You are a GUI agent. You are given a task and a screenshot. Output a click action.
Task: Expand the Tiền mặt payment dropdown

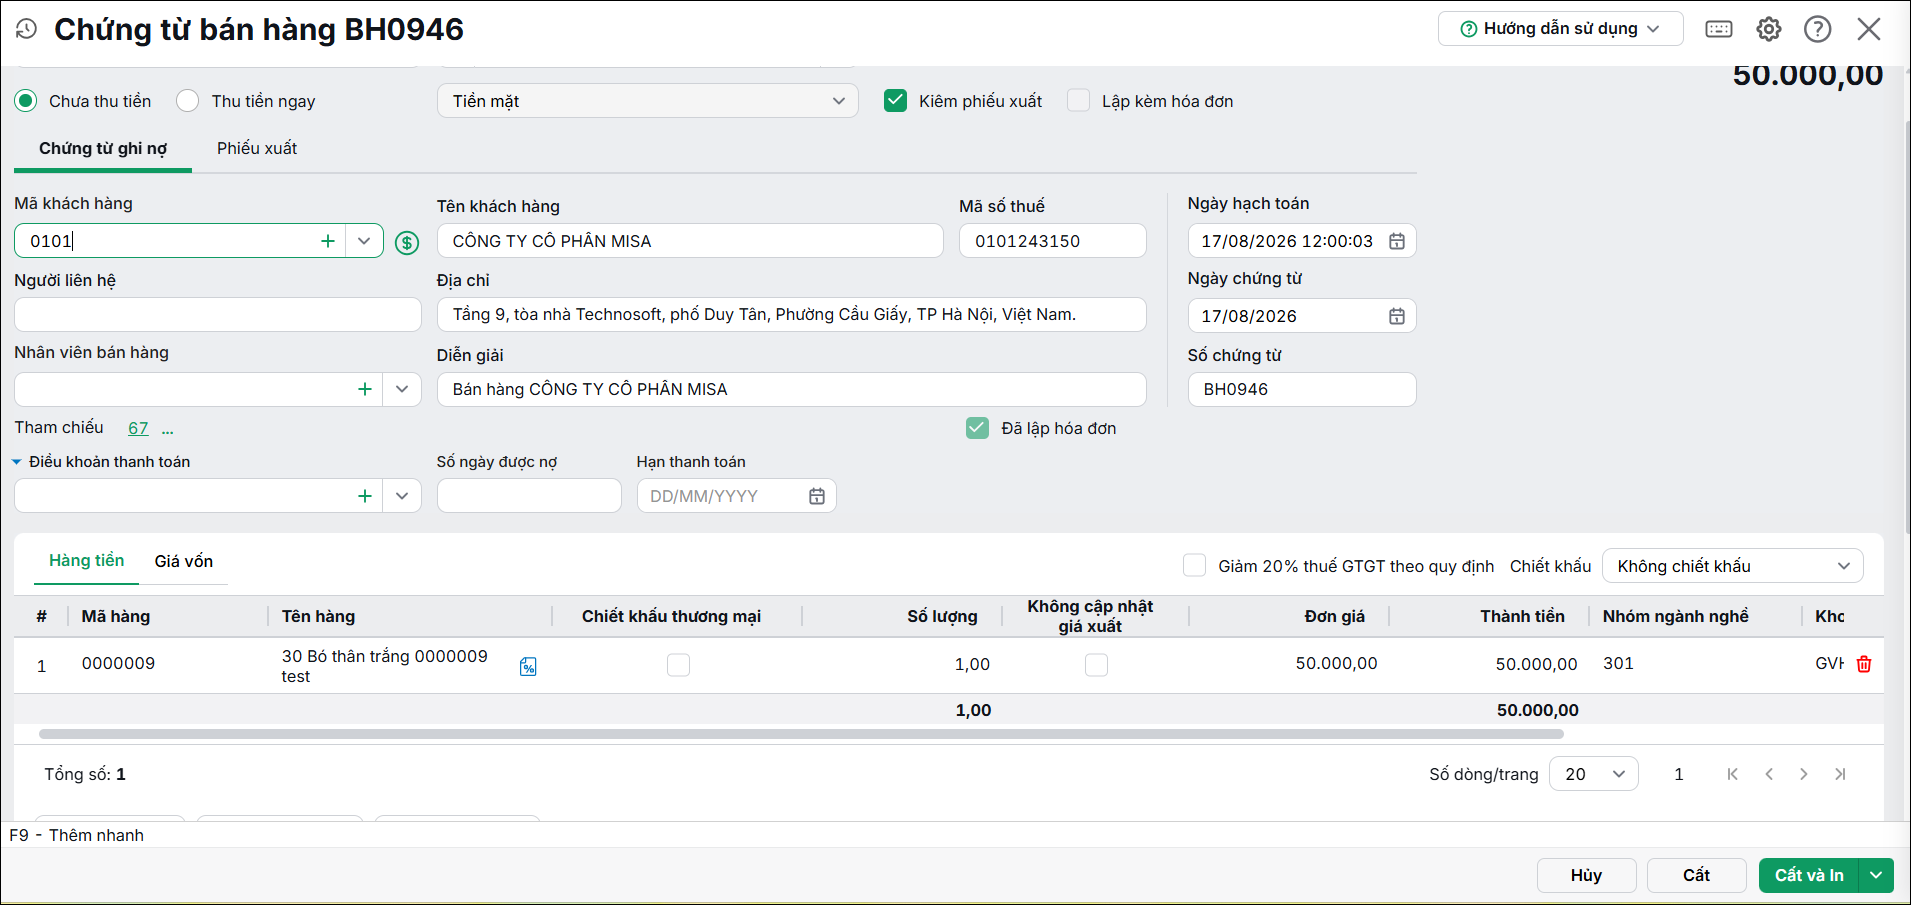coord(648,101)
